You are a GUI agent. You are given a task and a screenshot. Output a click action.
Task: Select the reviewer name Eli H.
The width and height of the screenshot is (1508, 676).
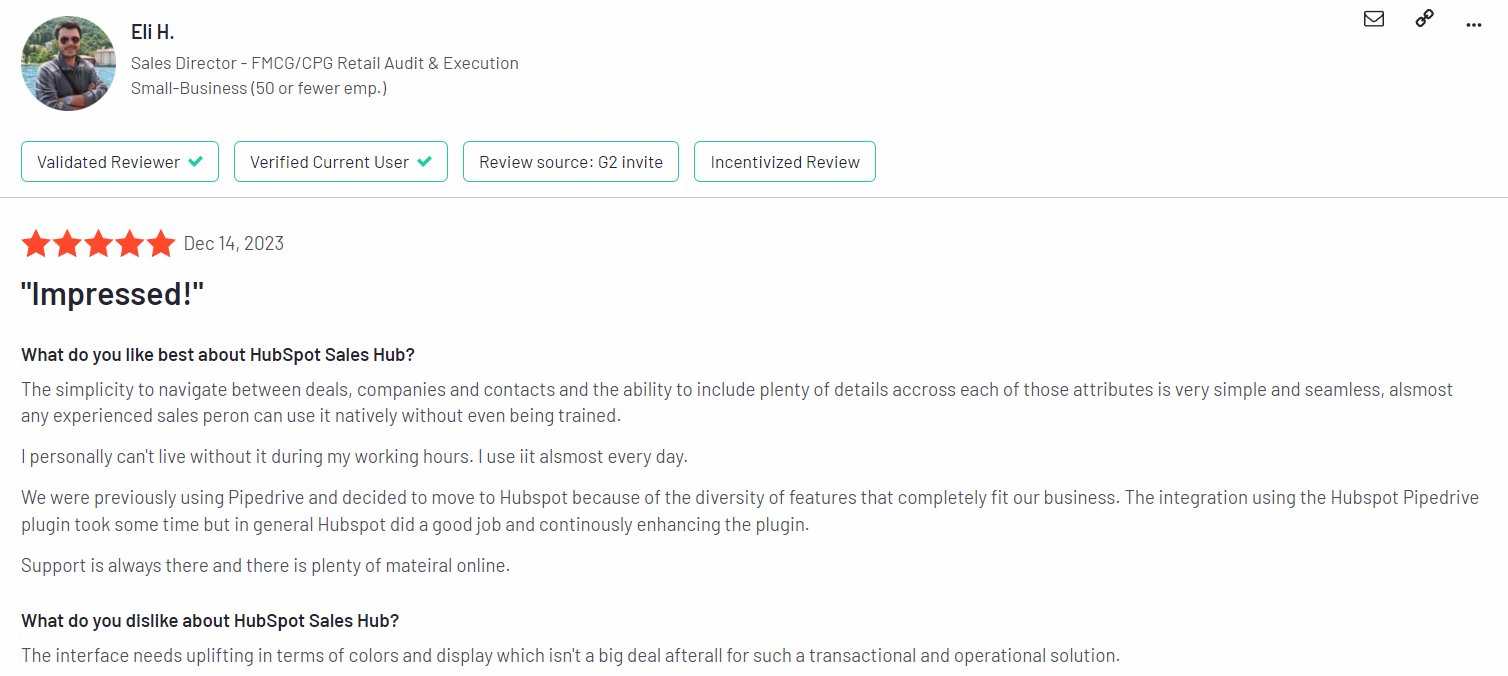click(152, 31)
